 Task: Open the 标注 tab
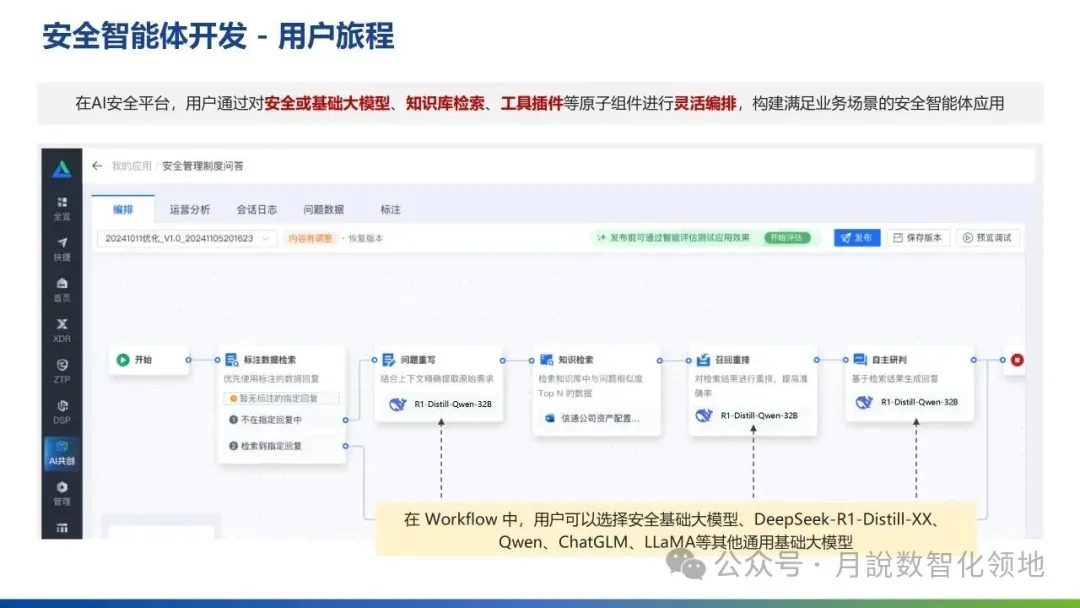tap(390, 209)
